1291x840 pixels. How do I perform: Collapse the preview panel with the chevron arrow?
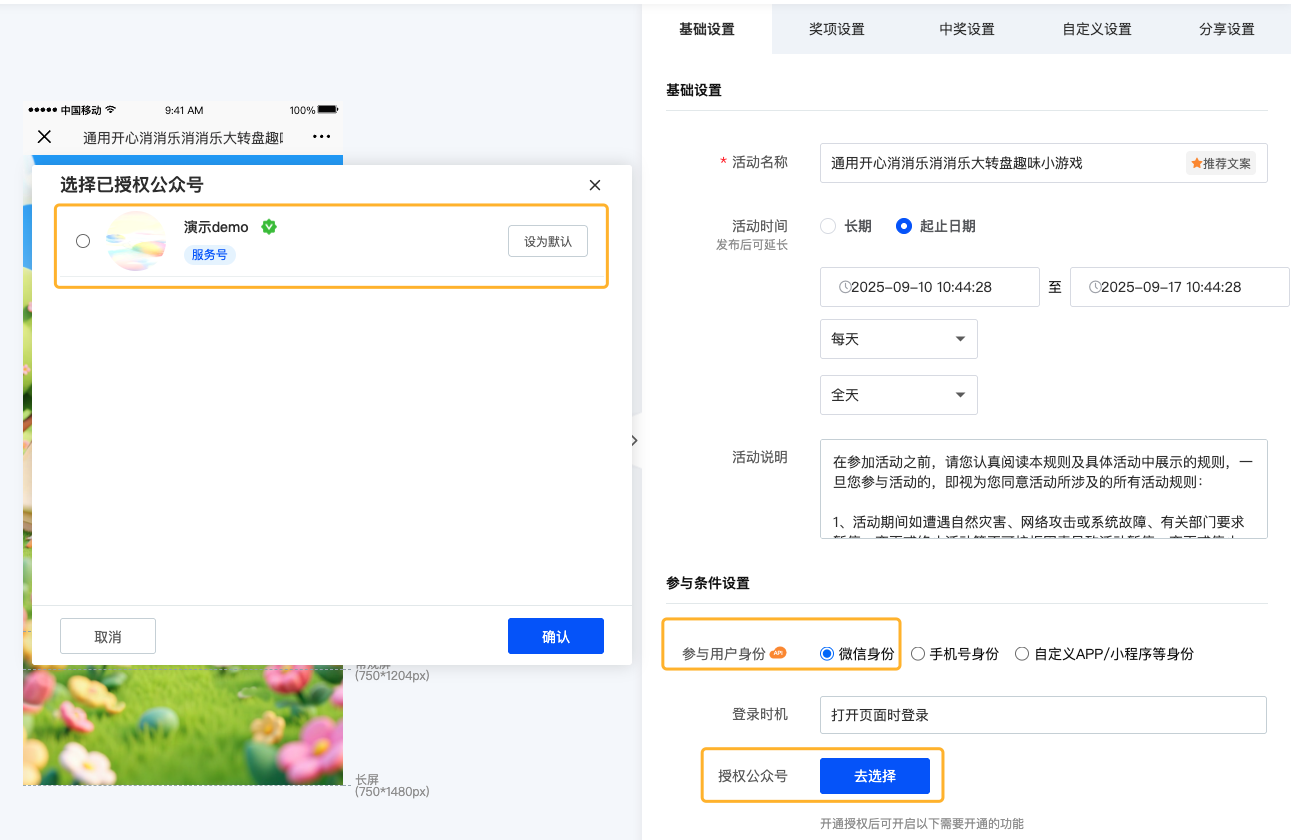[634, 440]
